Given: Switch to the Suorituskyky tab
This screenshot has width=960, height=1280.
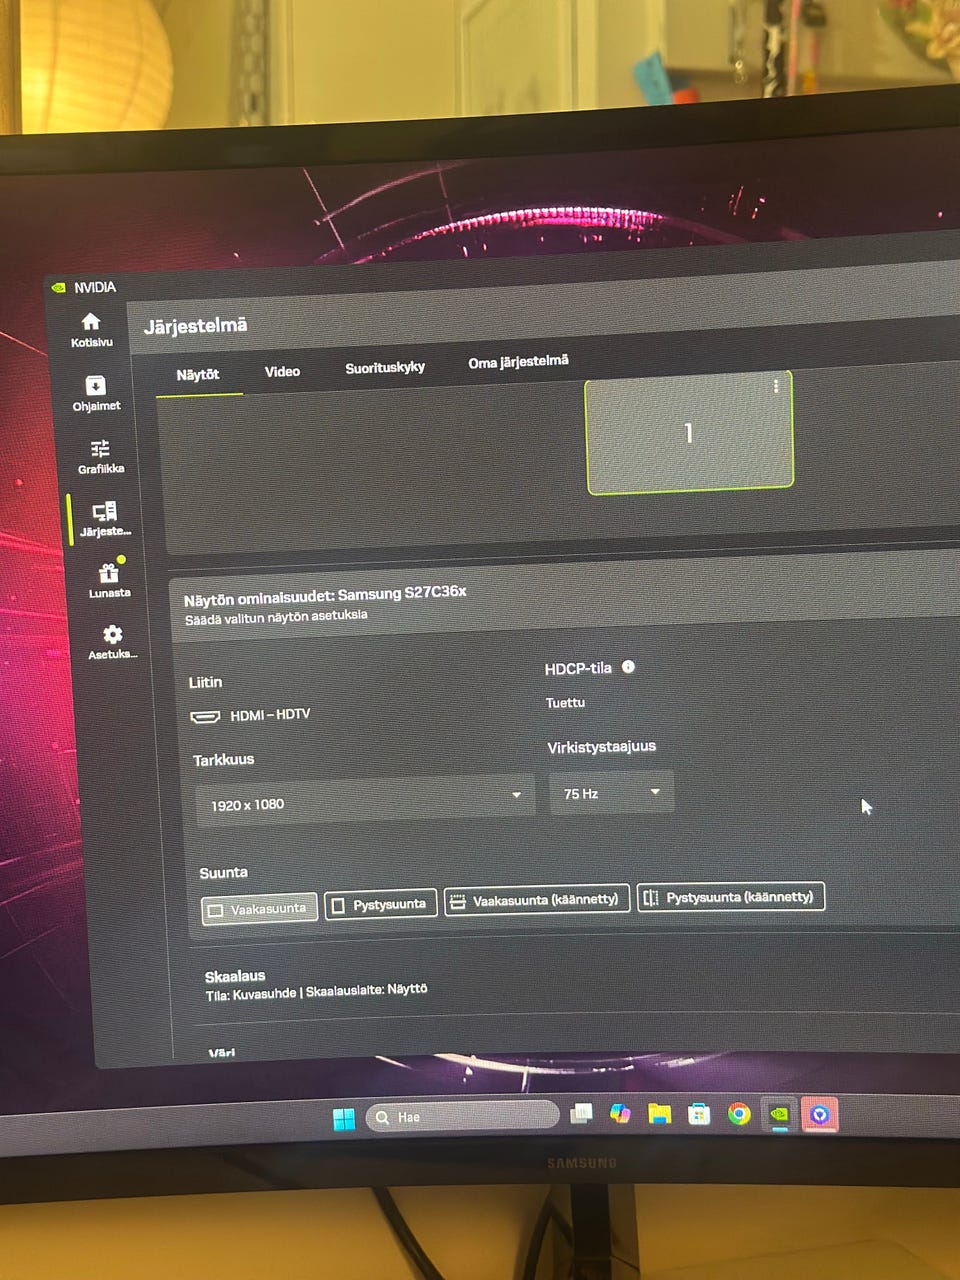Looking at the screenshot, I should pos(385,368).
